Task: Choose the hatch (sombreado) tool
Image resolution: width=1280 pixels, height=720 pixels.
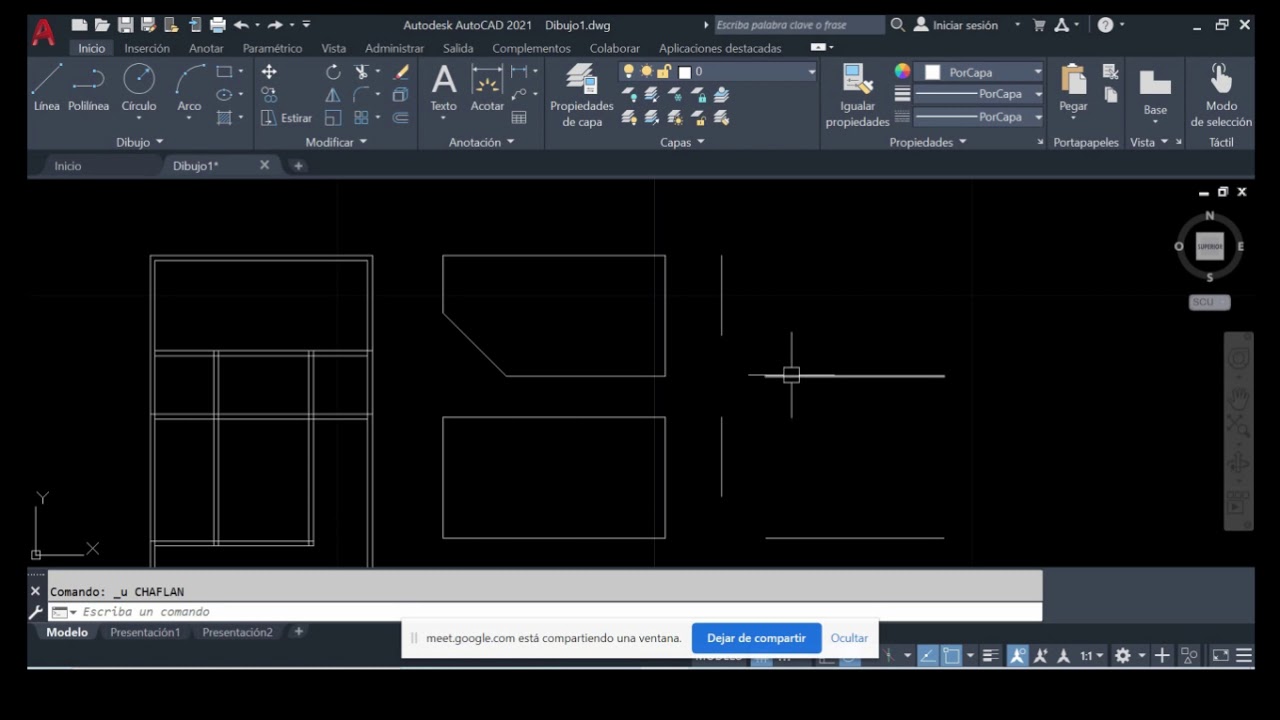Action: (224, 118)
